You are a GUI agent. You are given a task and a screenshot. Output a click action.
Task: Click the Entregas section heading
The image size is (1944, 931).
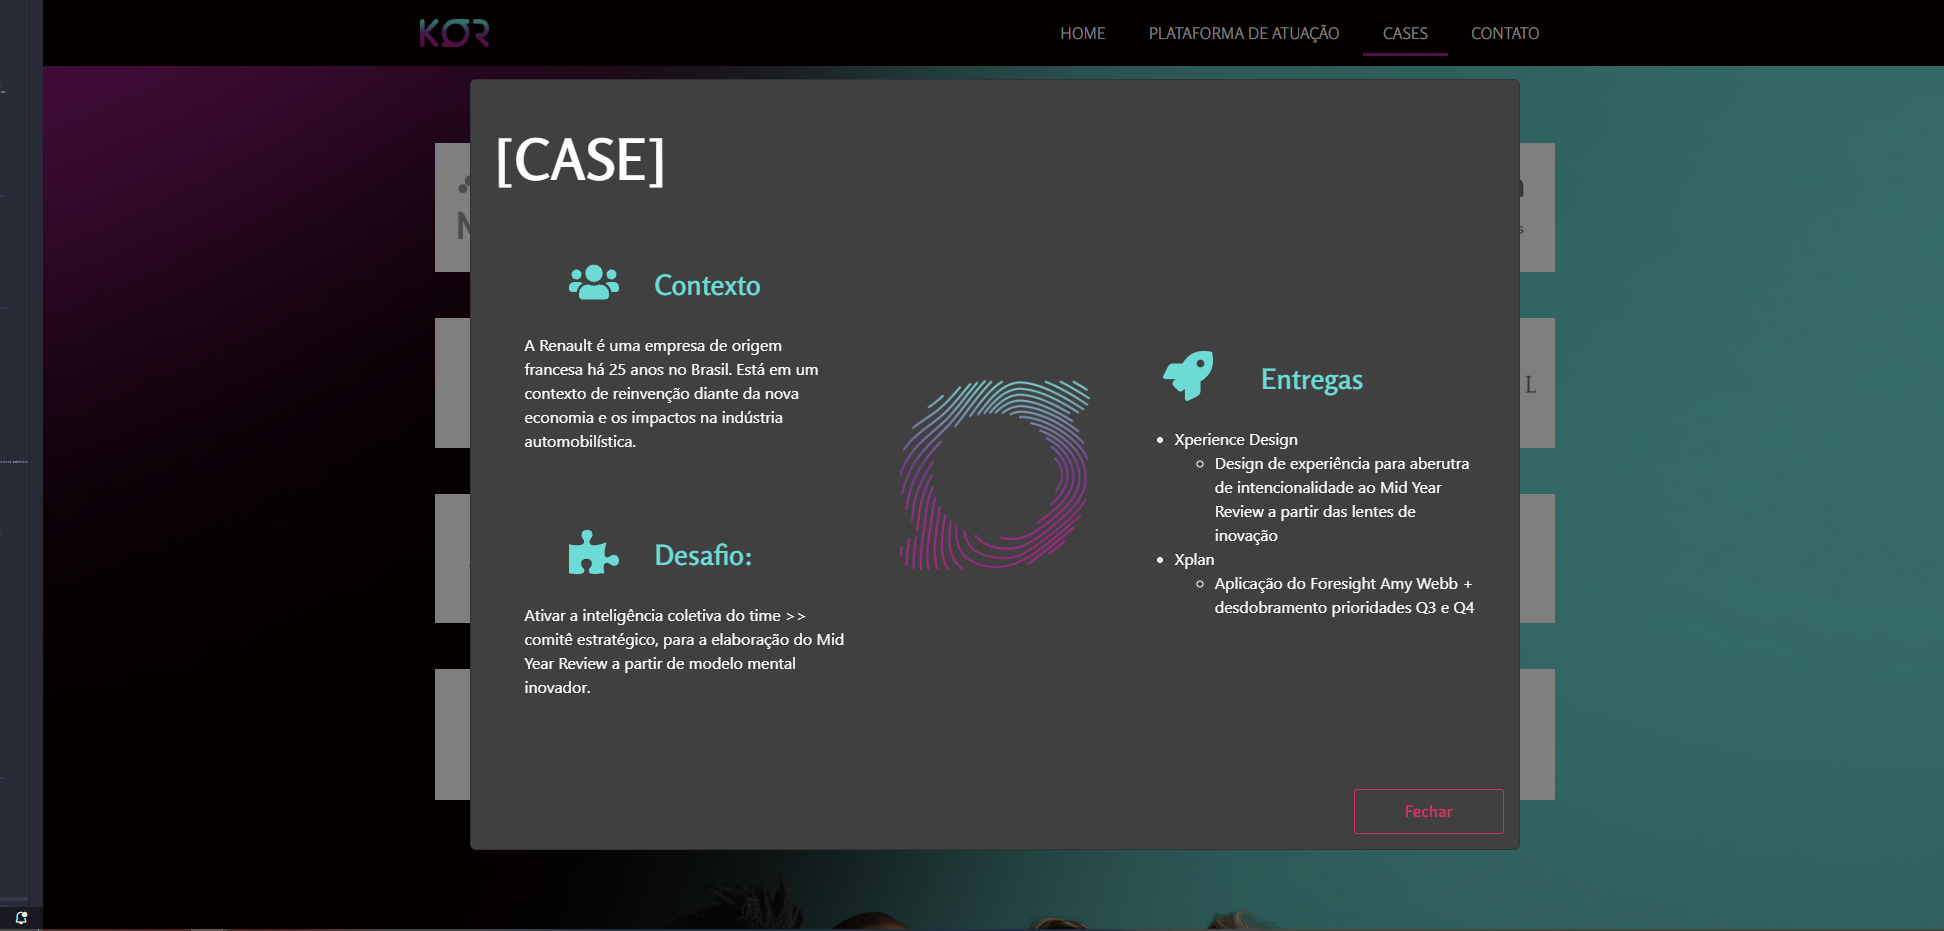coord(1311,380)
